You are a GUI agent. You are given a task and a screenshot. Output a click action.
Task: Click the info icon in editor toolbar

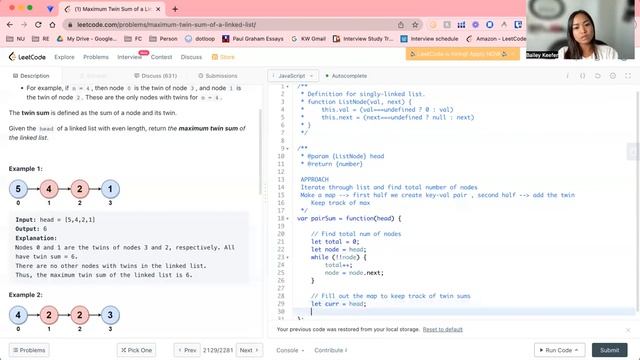point(567,76)
